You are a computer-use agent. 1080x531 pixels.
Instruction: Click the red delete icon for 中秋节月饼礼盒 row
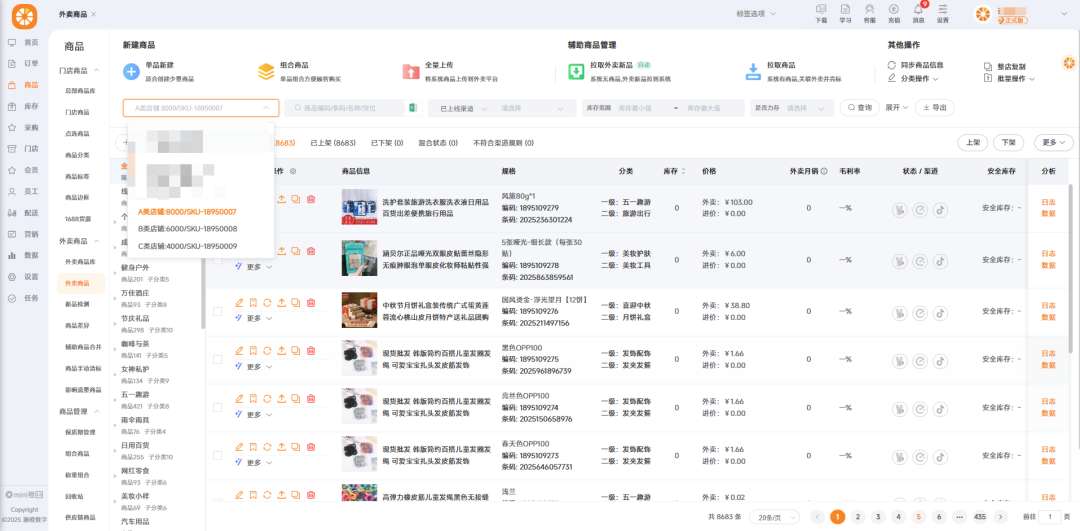click(311, 303)
